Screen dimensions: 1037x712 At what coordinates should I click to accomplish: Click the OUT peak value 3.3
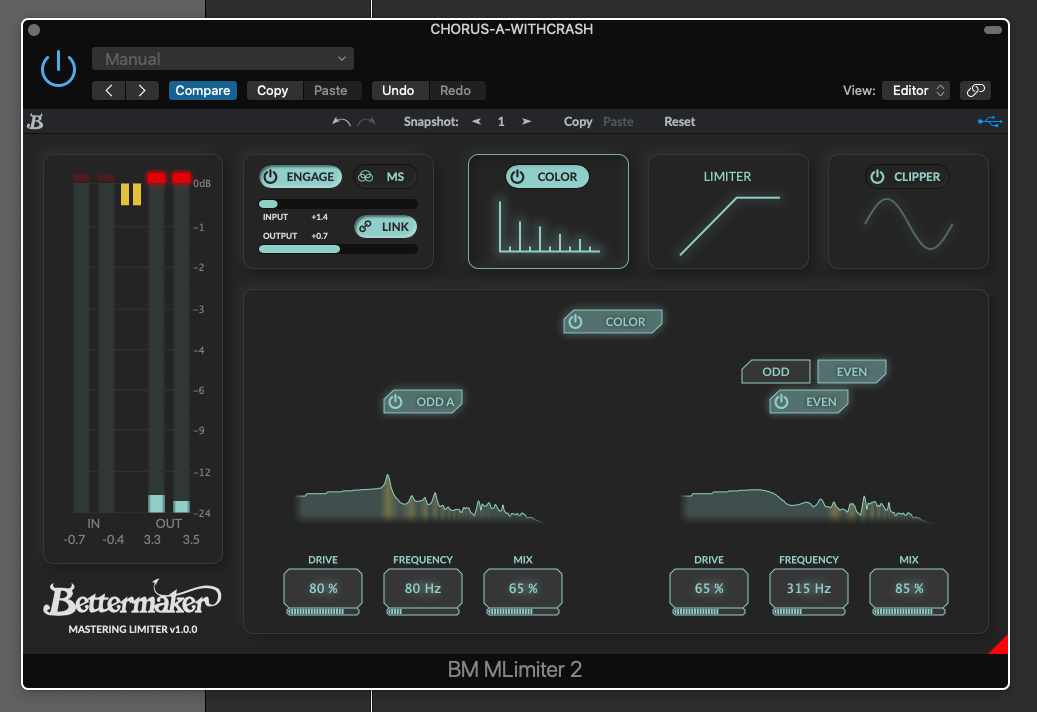coord(152,539)
